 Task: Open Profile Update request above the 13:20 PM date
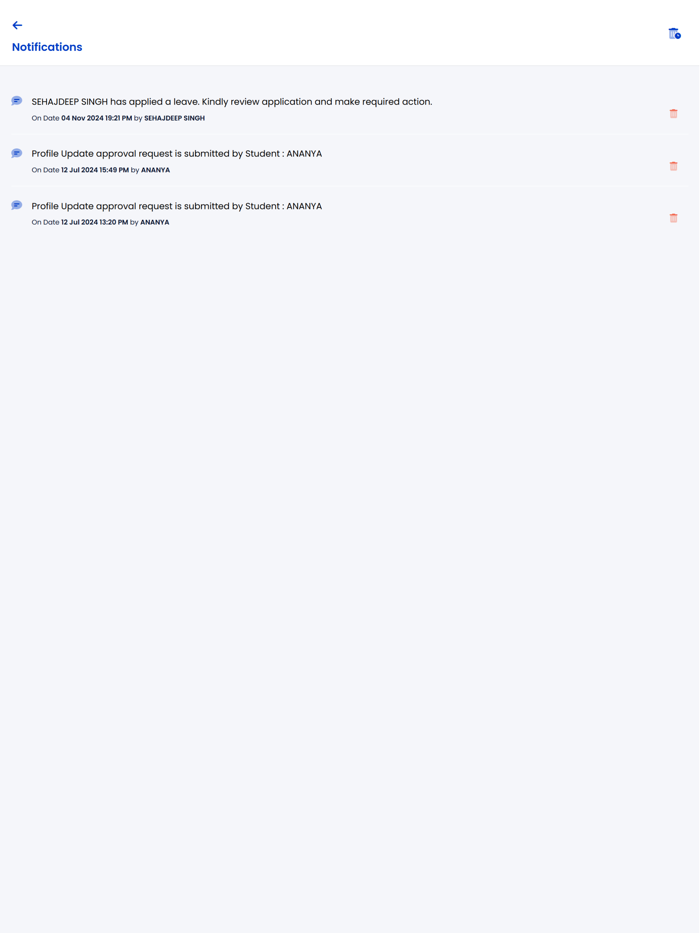point(177,206)
